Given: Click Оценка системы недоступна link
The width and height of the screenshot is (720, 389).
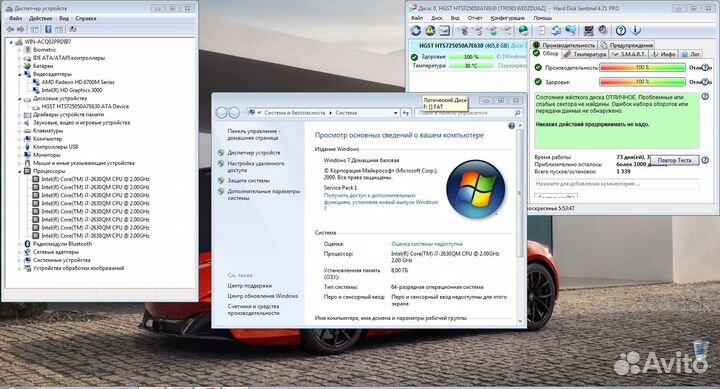Looking at the screenshot, I should (427, 244).
